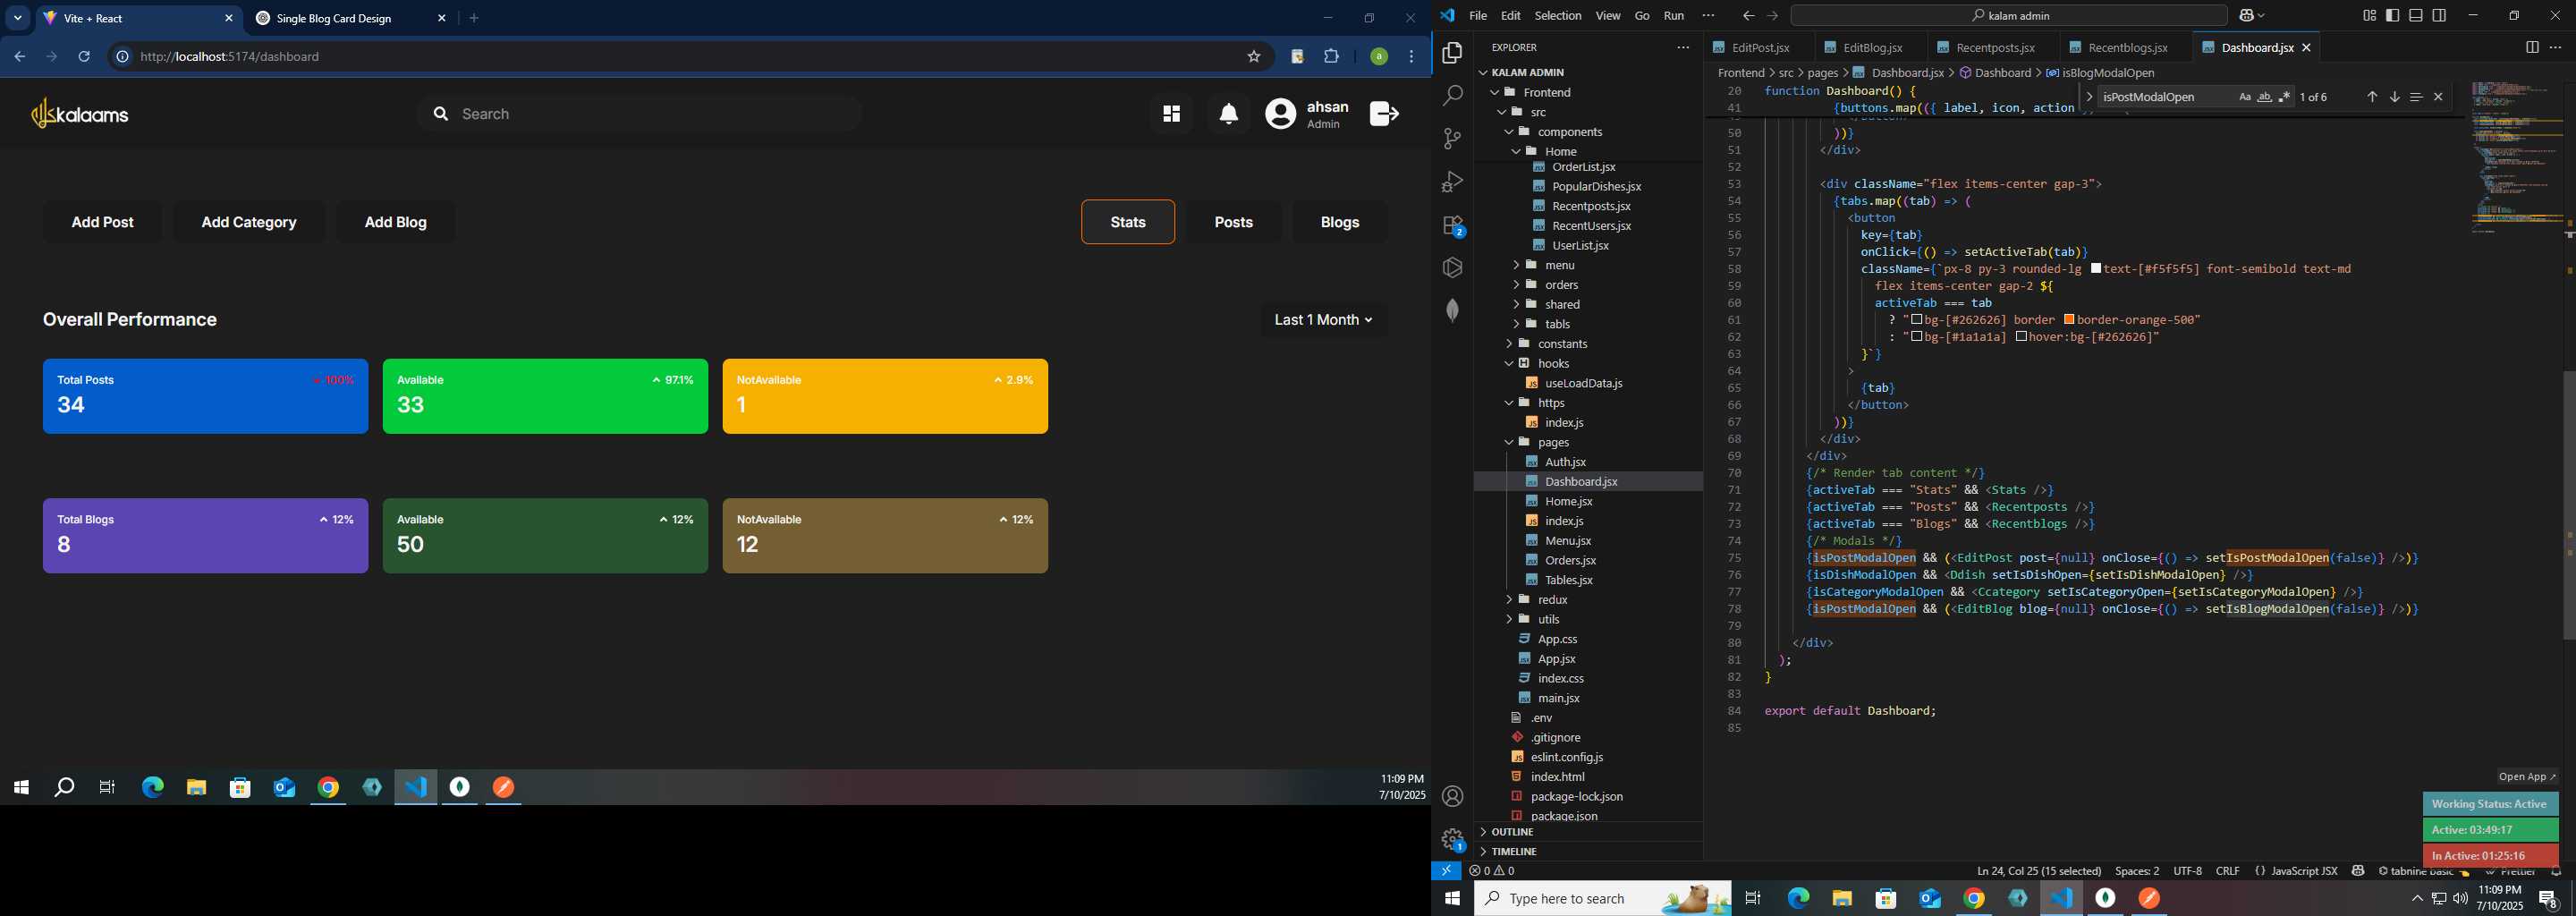Open Run and Debug in the activity bar

coord(1453,182)
